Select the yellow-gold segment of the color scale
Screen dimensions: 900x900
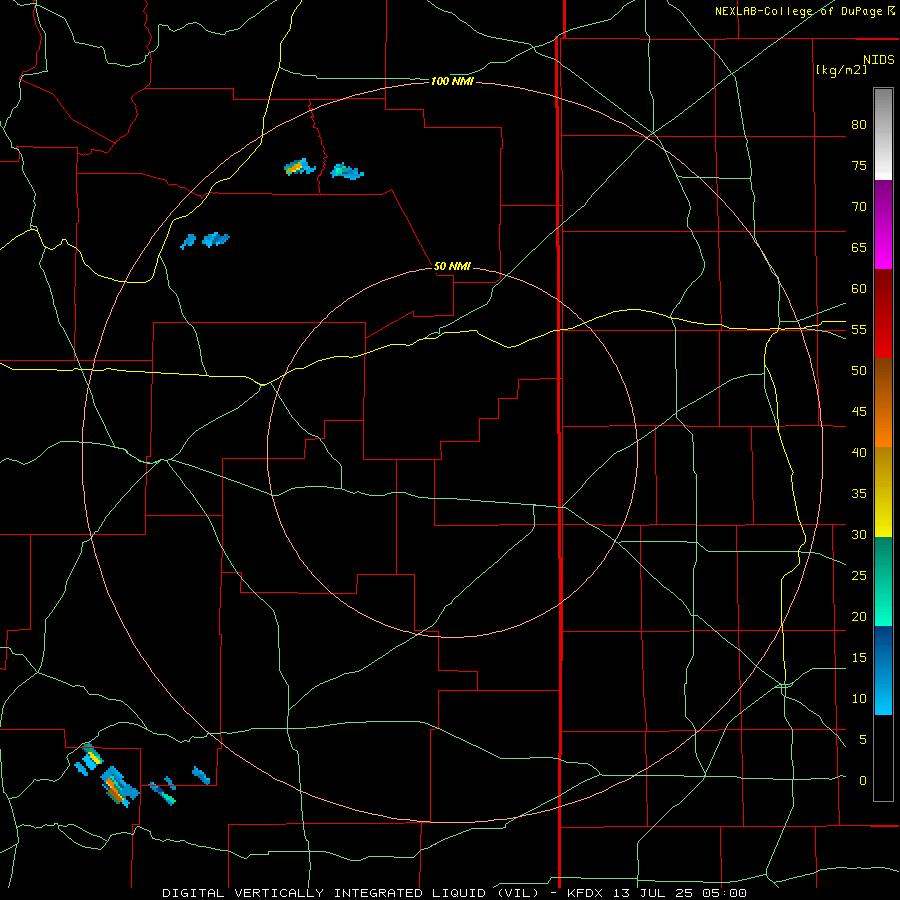(x=883, y=492)
